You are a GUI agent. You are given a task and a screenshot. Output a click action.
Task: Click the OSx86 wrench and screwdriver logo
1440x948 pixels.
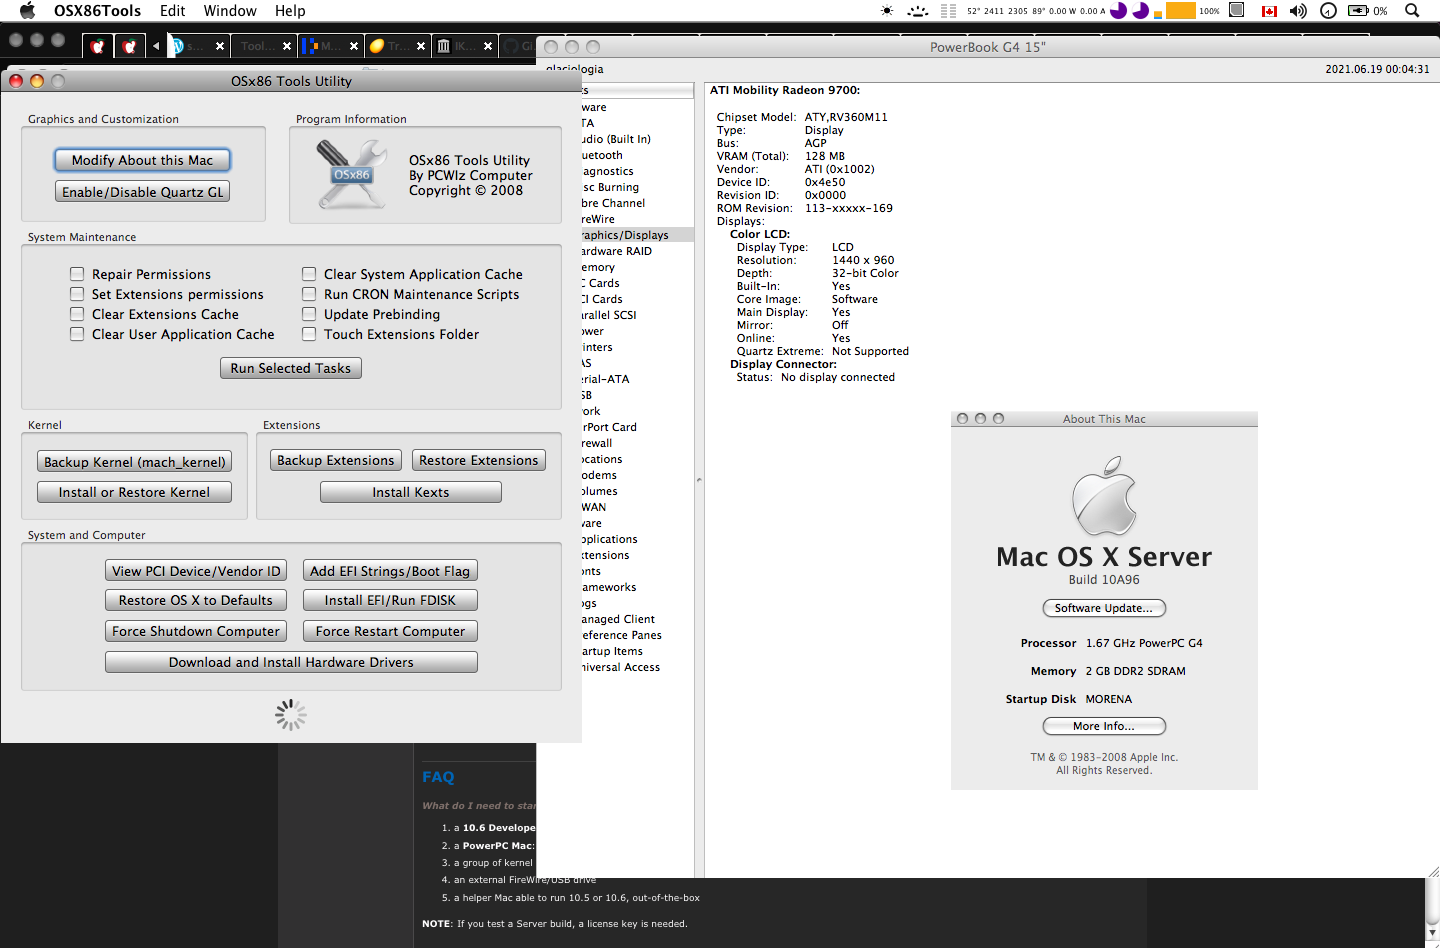click(x=351, y=174)
